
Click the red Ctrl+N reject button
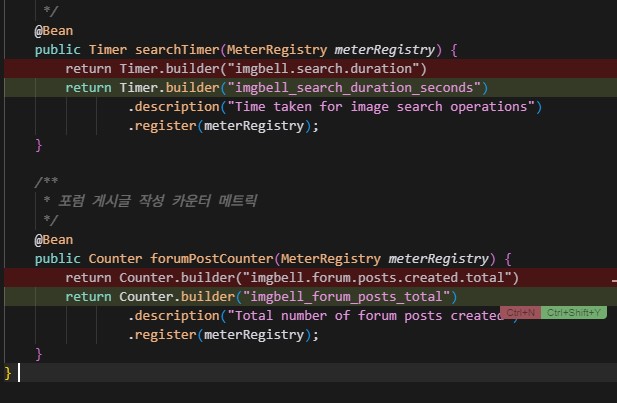521,313
